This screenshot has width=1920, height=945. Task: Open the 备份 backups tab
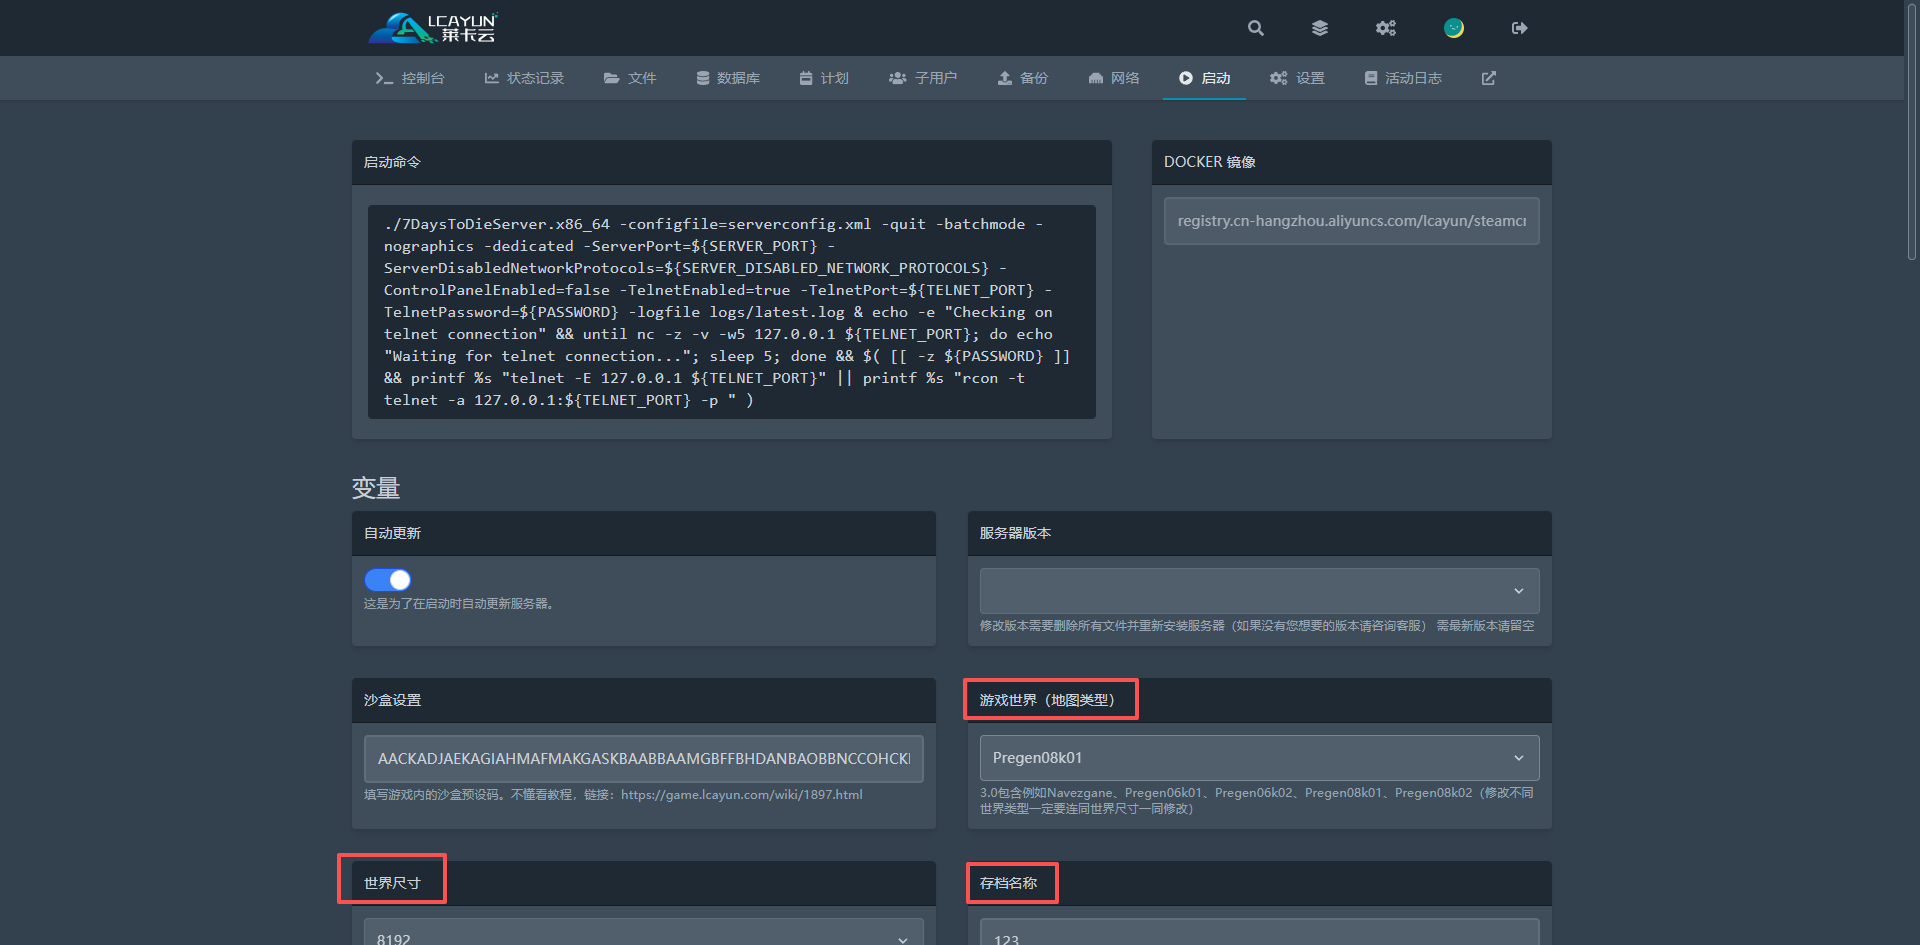pyautogui.click(x=1023, y=78)
